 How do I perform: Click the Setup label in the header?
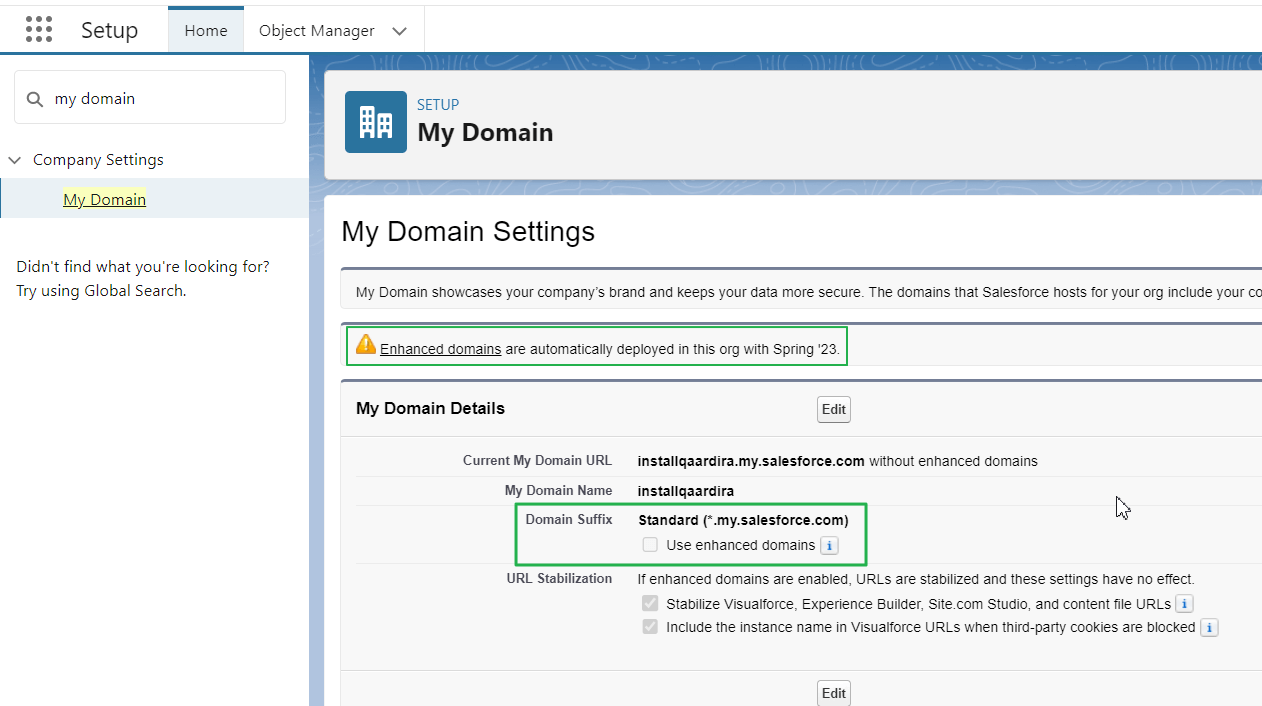coord(109,30)
